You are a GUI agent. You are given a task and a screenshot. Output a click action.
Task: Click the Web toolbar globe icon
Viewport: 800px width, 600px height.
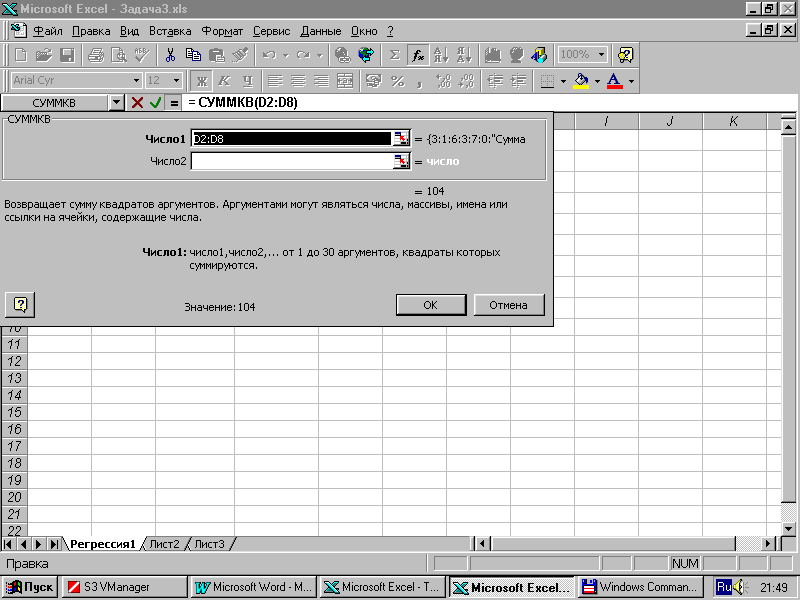point(366,55)
